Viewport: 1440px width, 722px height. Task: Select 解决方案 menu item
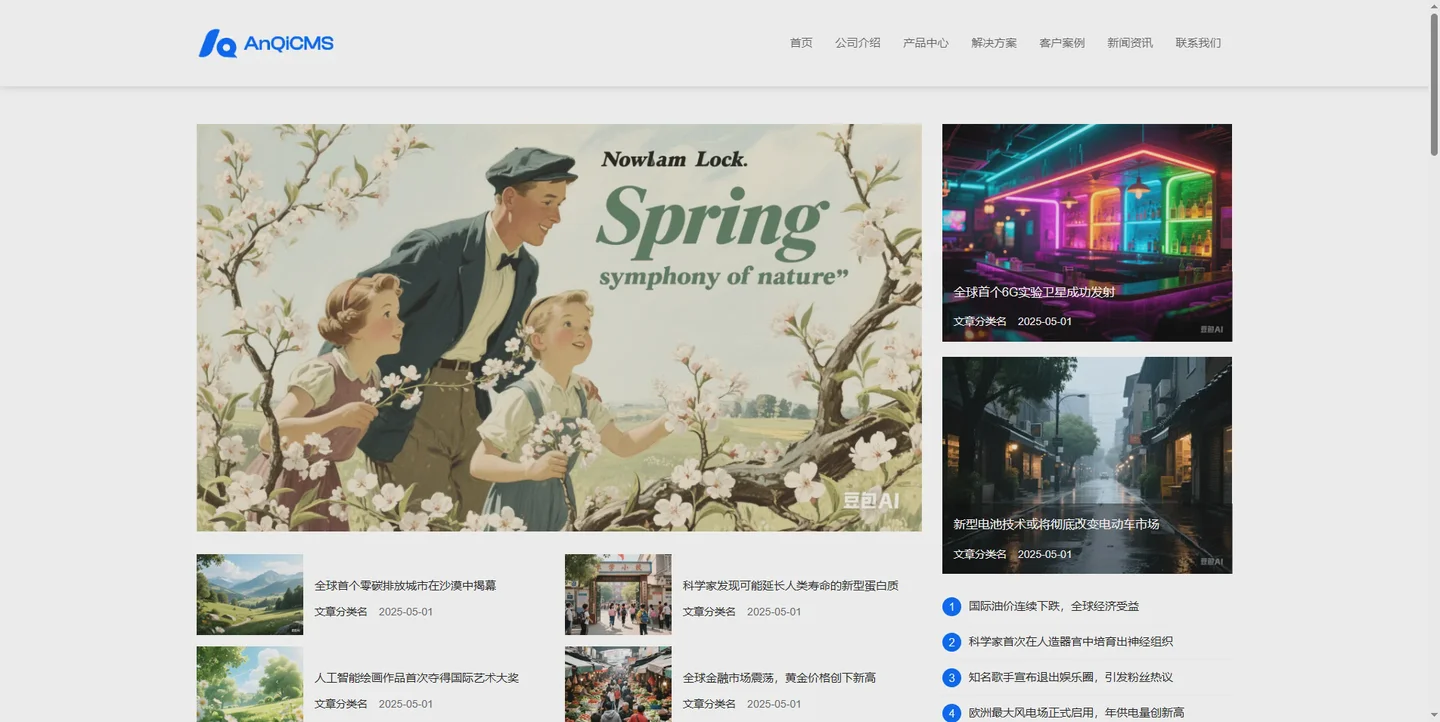pos(994,43)
